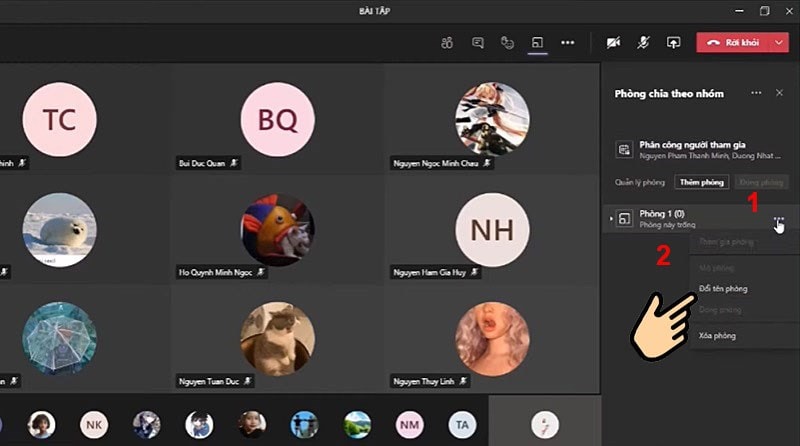Select Ho Quynh Minh Ngoc's fish avatar

[278, 230]
